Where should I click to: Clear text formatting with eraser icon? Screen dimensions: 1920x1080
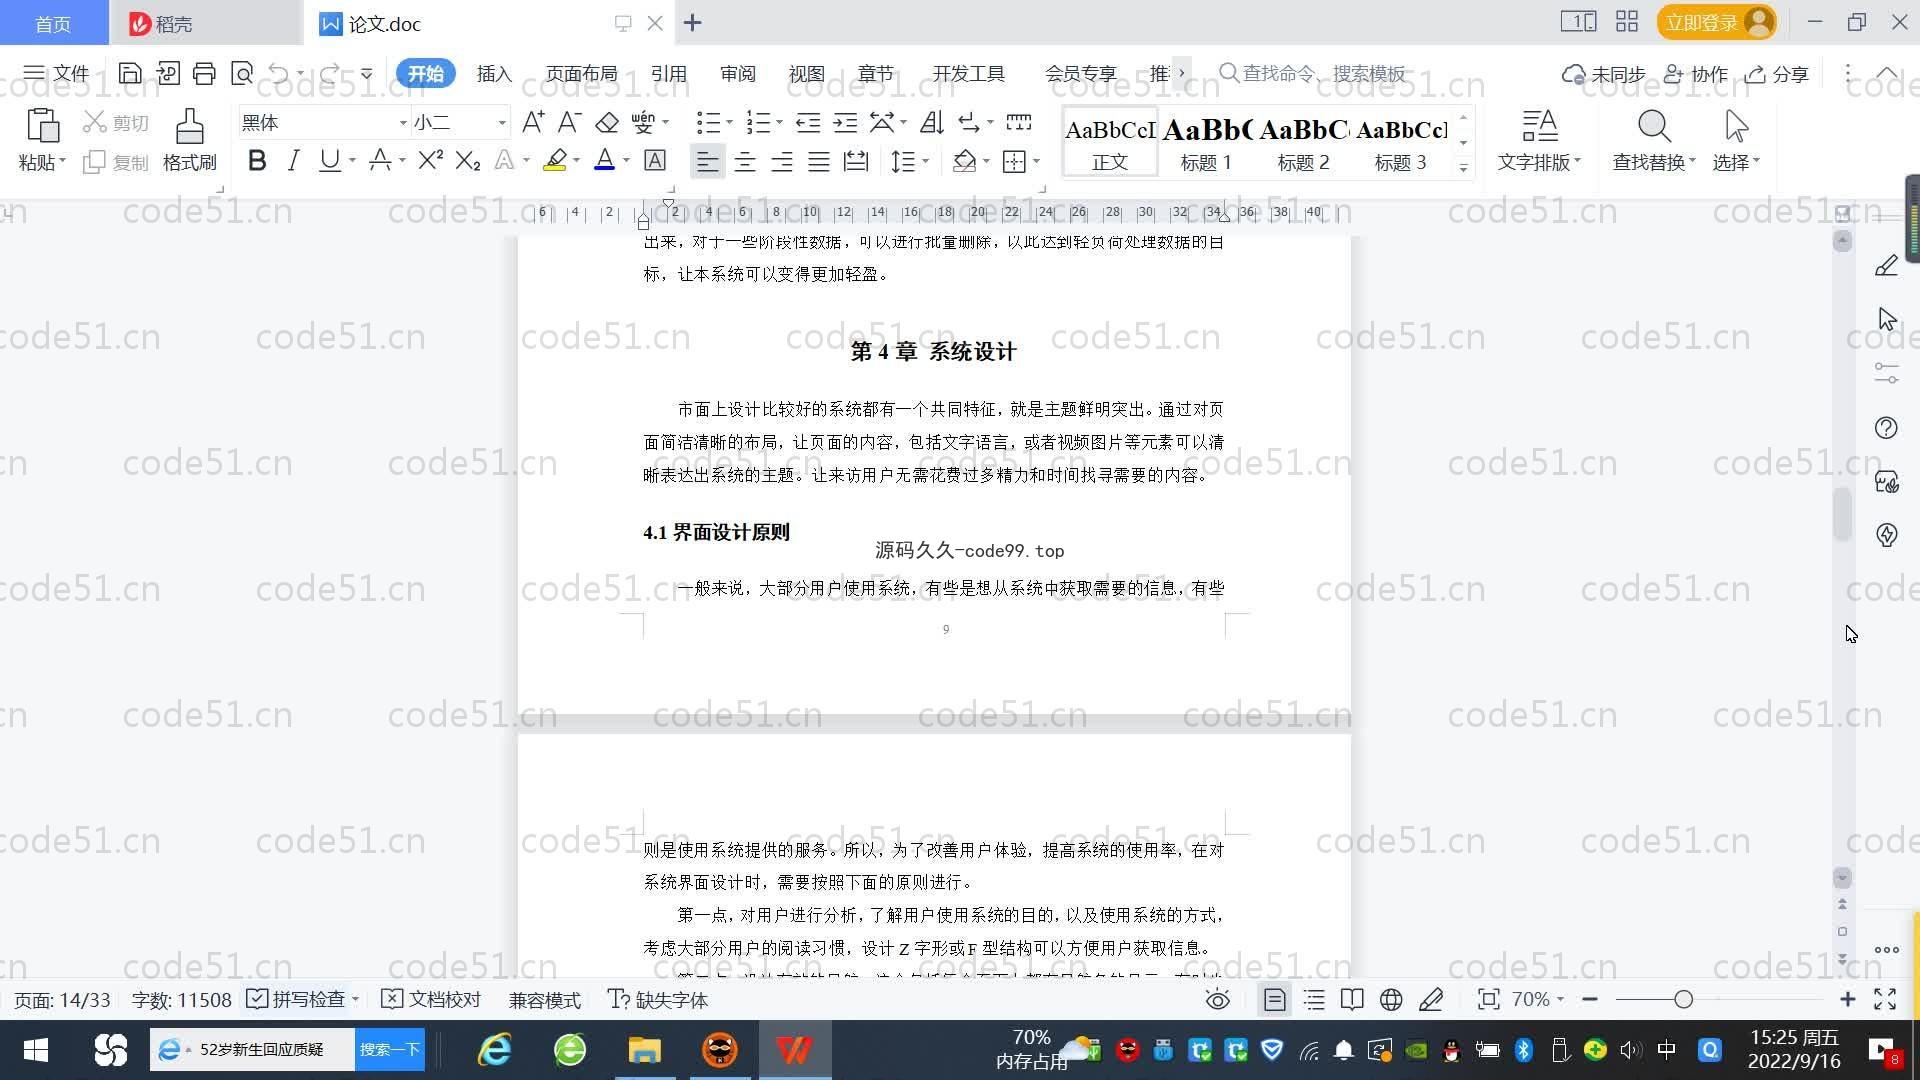[607, 122]
